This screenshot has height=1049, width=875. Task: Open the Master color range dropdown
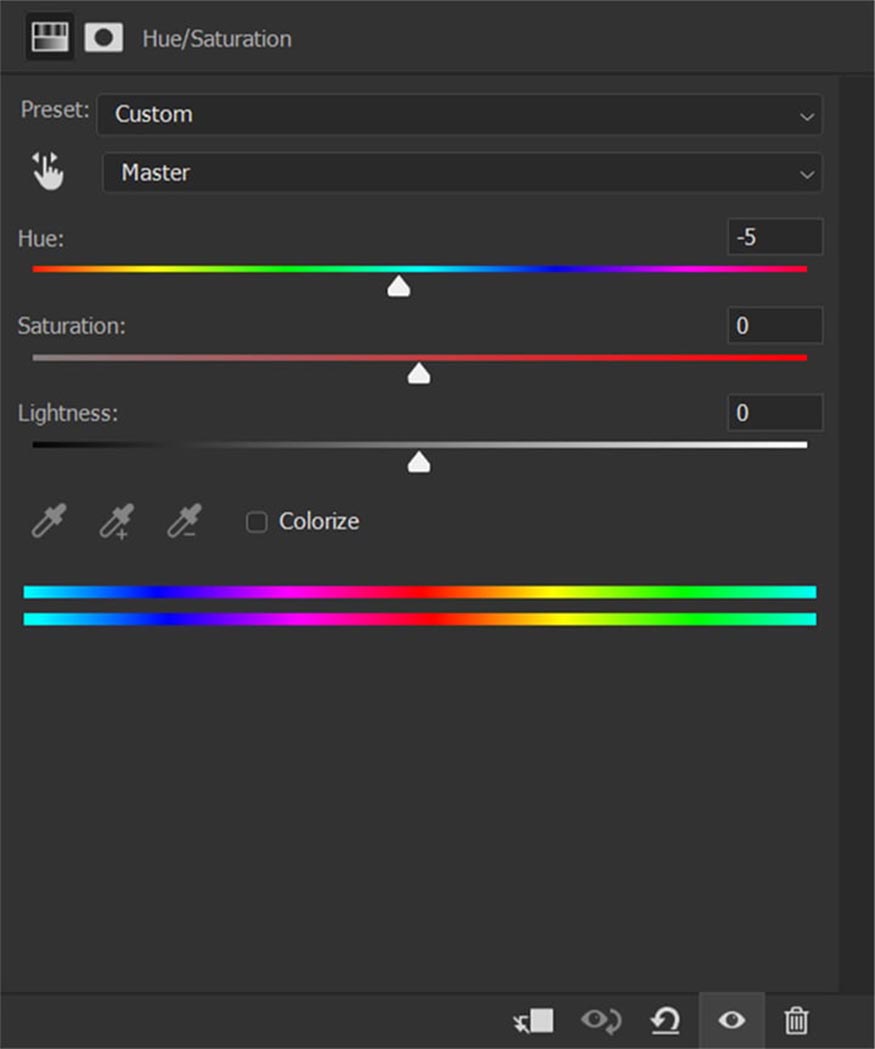click(462, 173)
